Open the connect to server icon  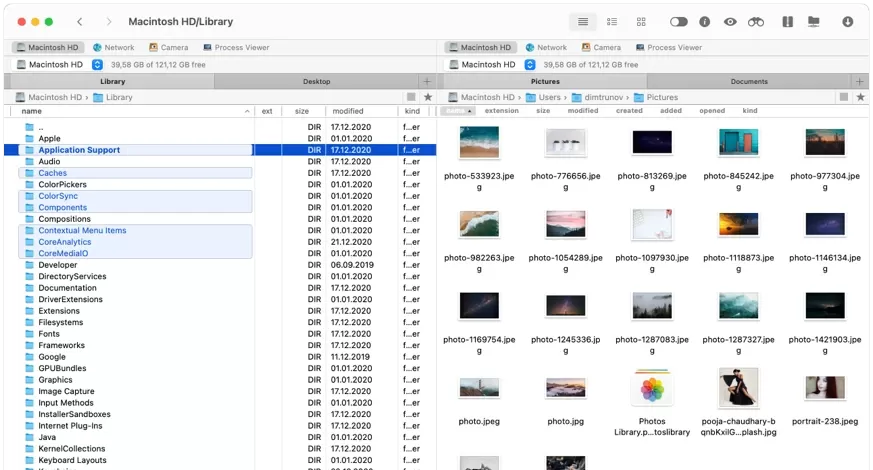(814, 21)
